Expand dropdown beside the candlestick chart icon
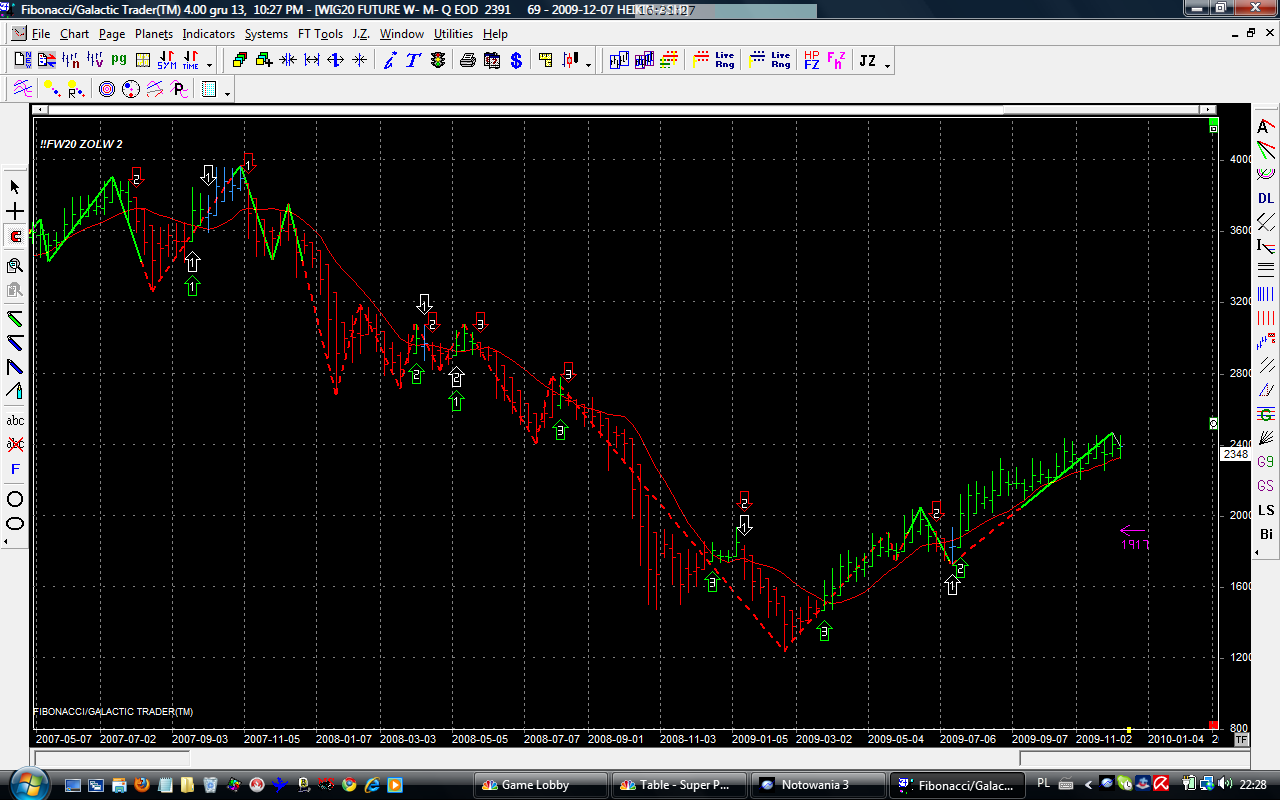Image resolution: width=1280 pixels, height=800 pixels. (x=588, y=66)
